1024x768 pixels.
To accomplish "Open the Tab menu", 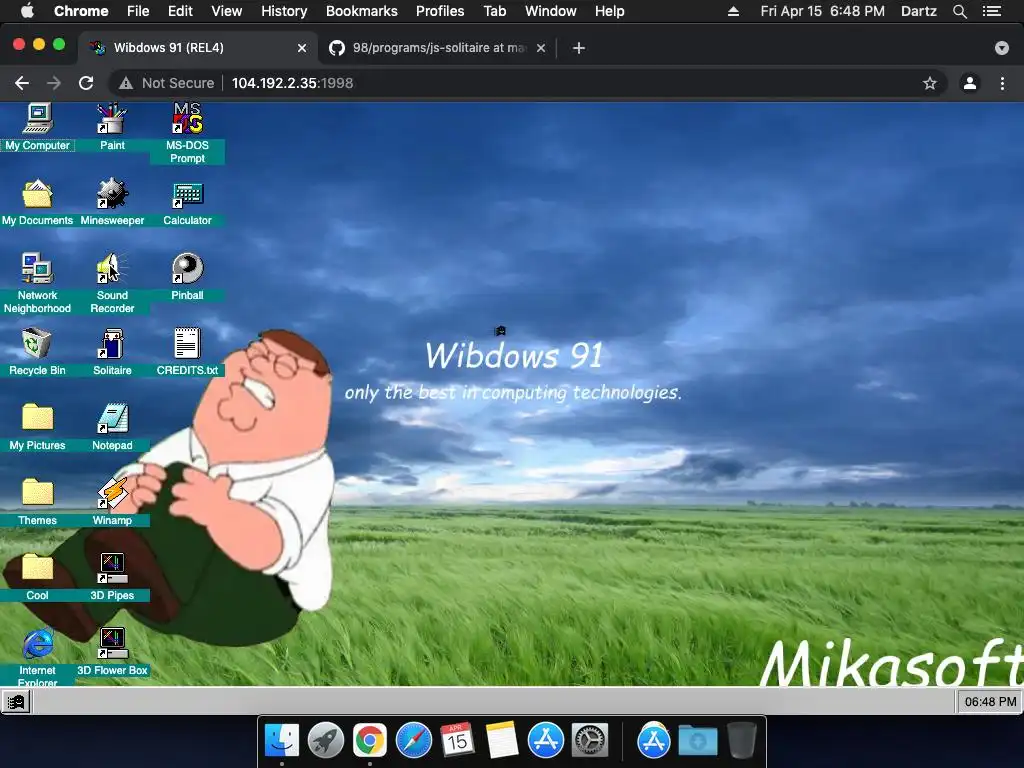I will [x=494, y=11].
